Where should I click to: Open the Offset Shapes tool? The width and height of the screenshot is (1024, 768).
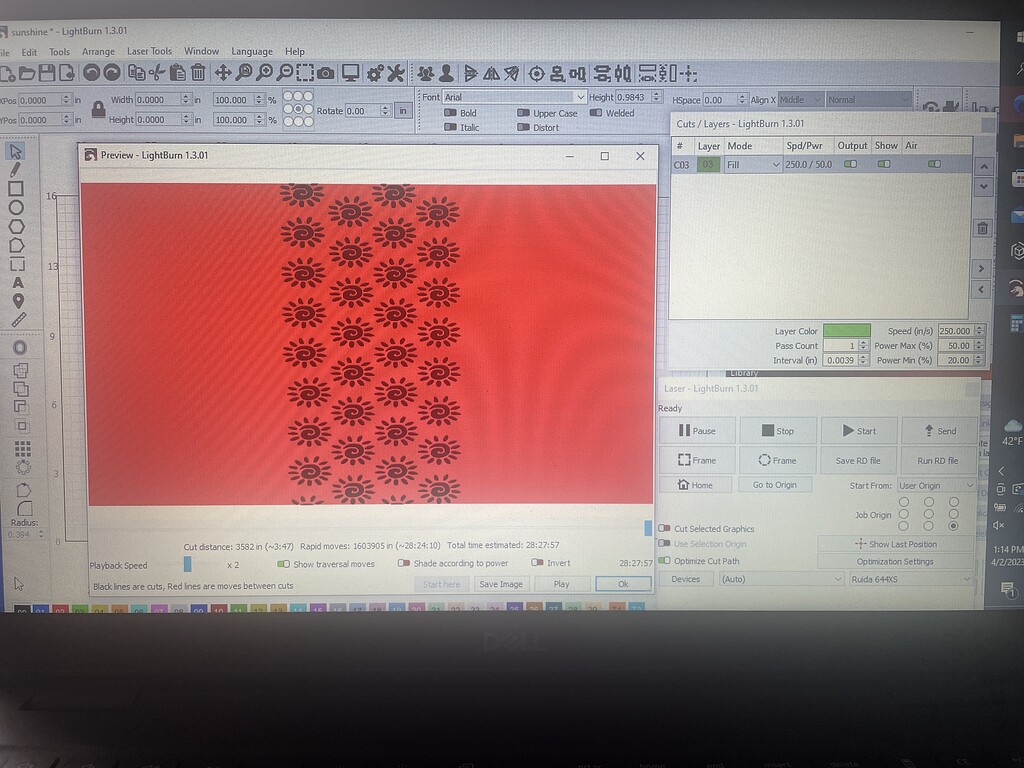tap(20, 347)
